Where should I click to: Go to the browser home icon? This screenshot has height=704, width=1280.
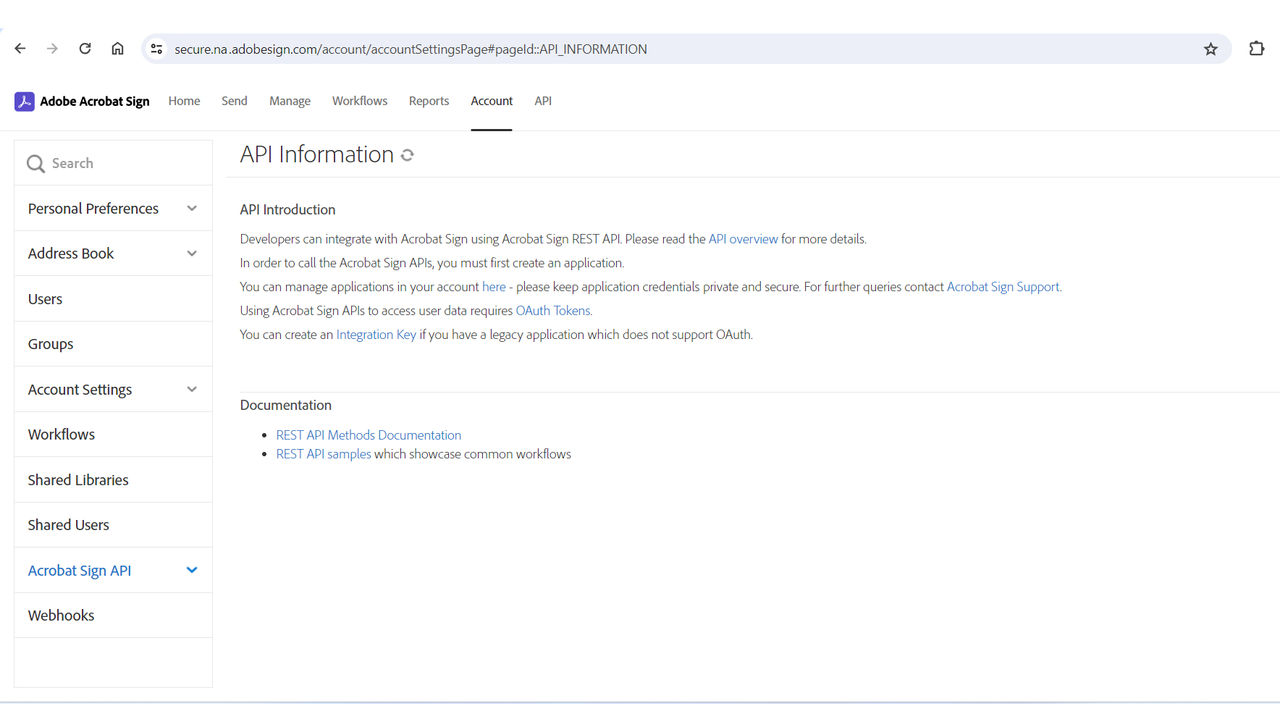(117, 49)
